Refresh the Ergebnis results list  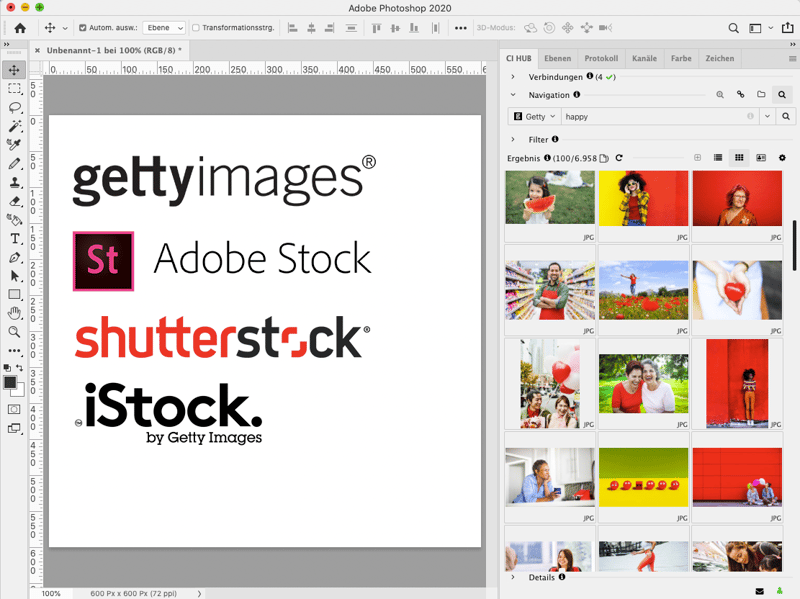[619, 158]
